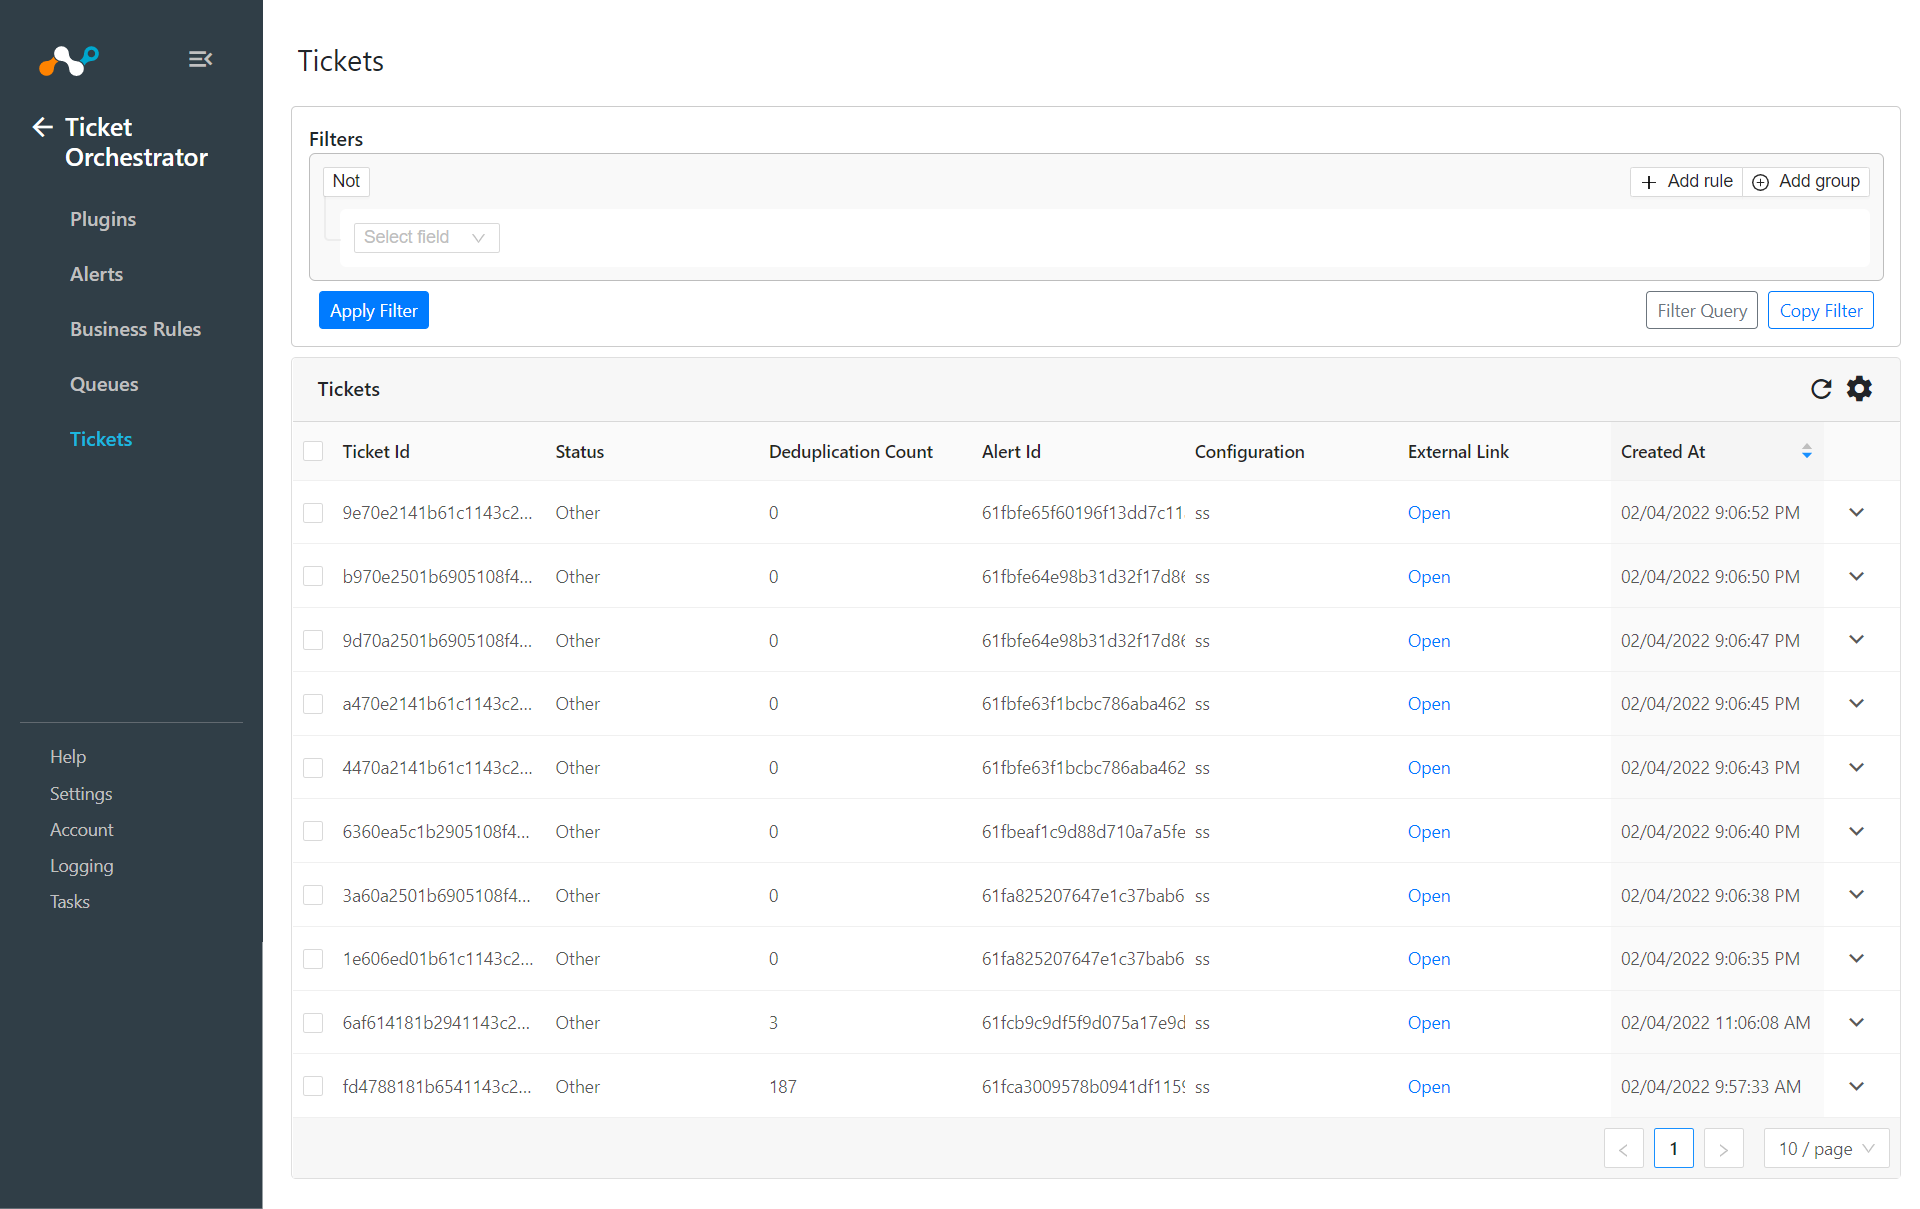Toggle the select-all tickets checkbox
The height and width of the screenshot is (1209, 1920).
click(x=313, y=452)
